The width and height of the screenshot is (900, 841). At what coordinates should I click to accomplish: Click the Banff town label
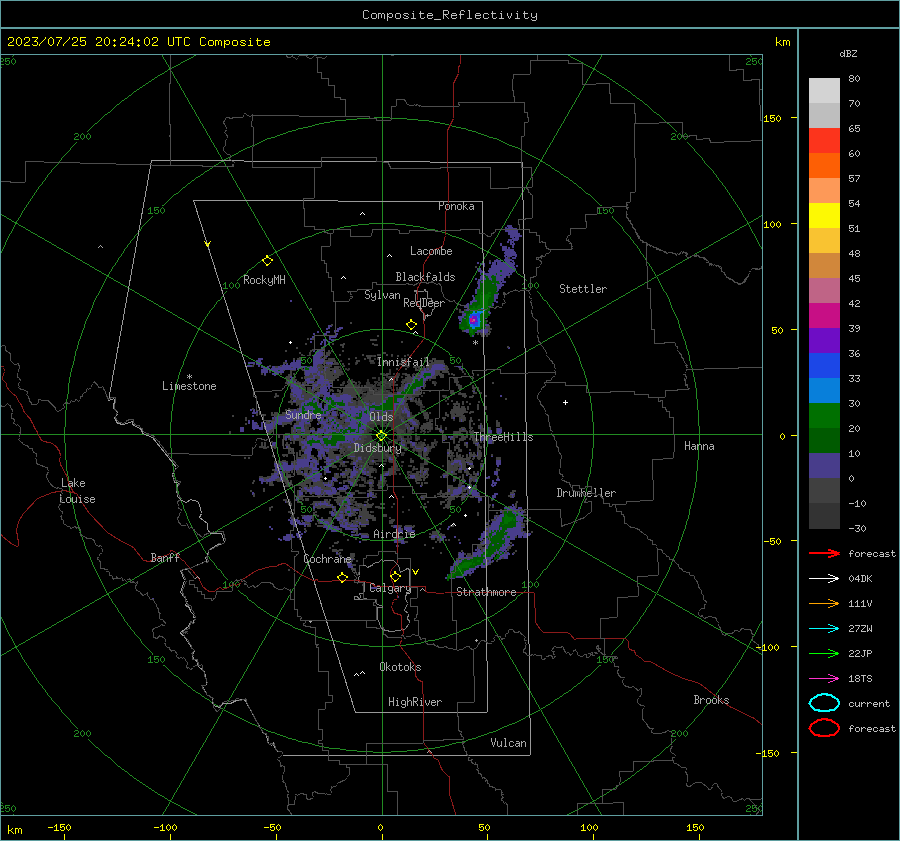pos(165,557)
